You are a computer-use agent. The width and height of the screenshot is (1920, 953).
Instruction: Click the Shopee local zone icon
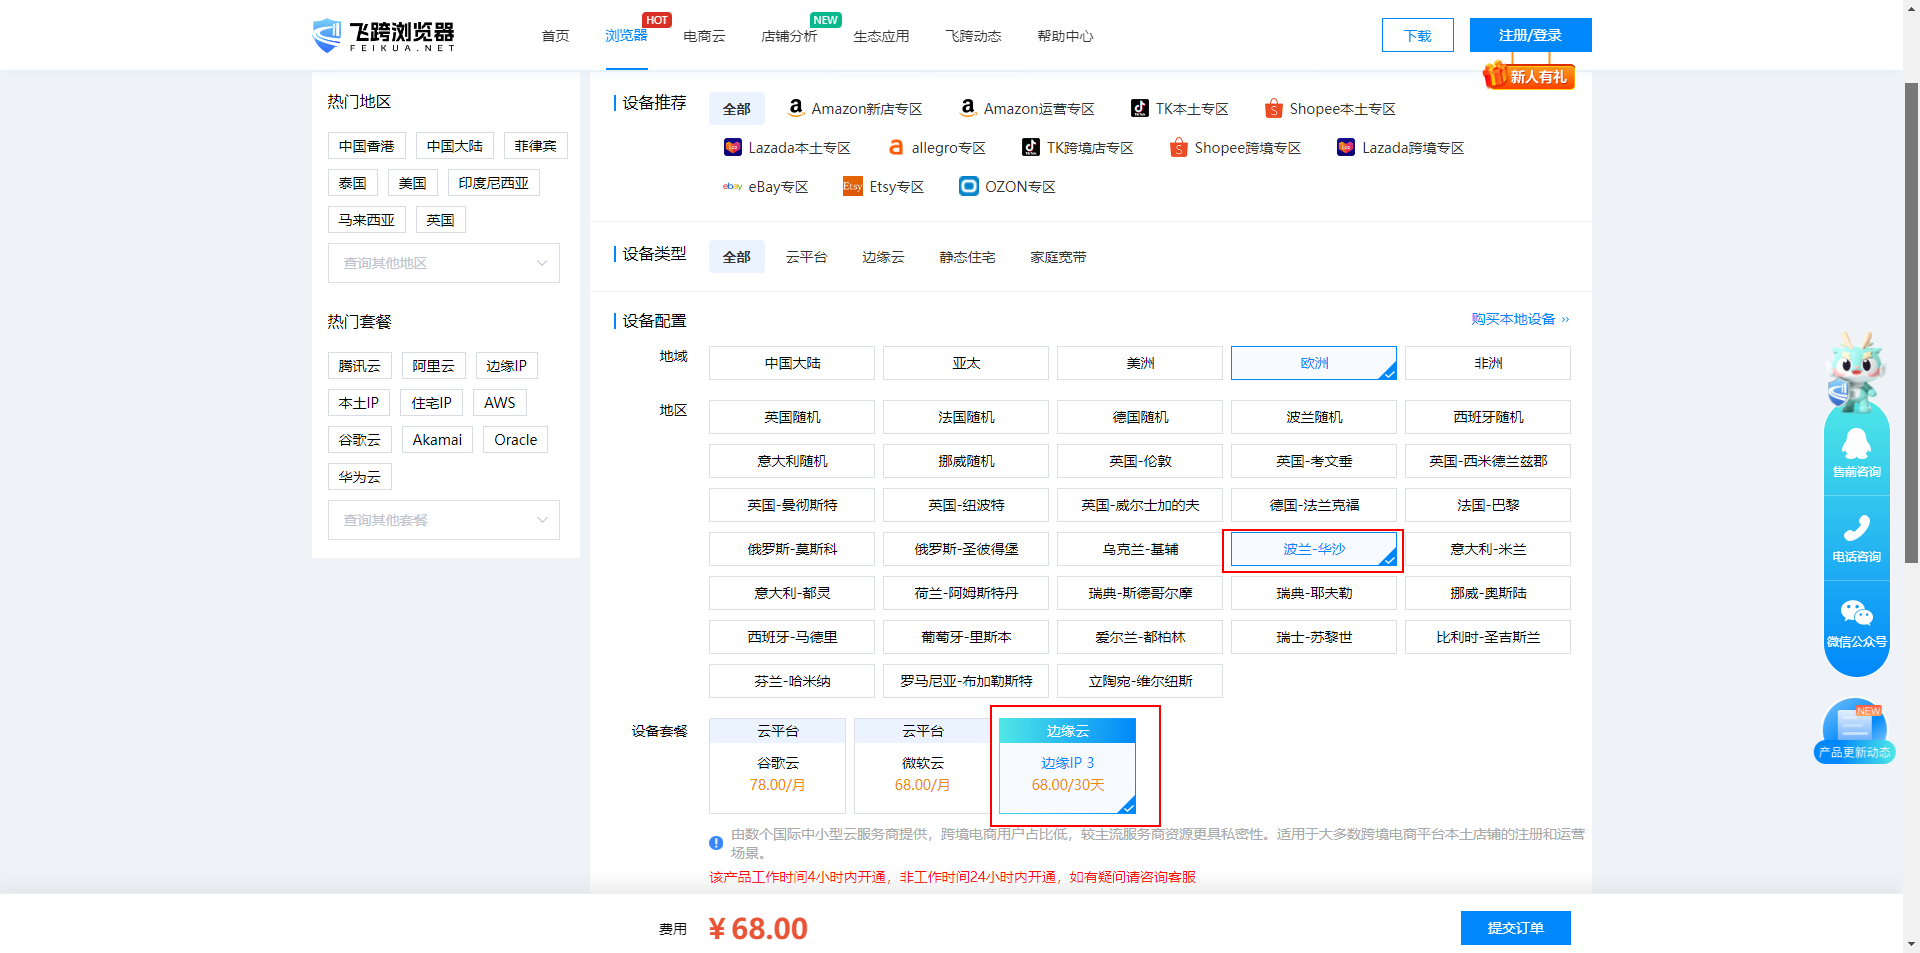[x=1273, y=108]
